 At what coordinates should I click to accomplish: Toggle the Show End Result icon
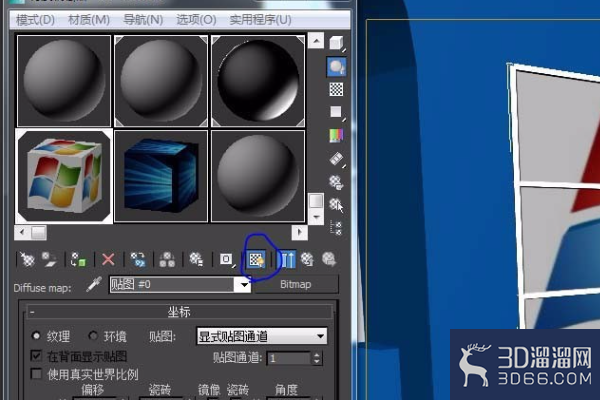[x=287, y=259]
